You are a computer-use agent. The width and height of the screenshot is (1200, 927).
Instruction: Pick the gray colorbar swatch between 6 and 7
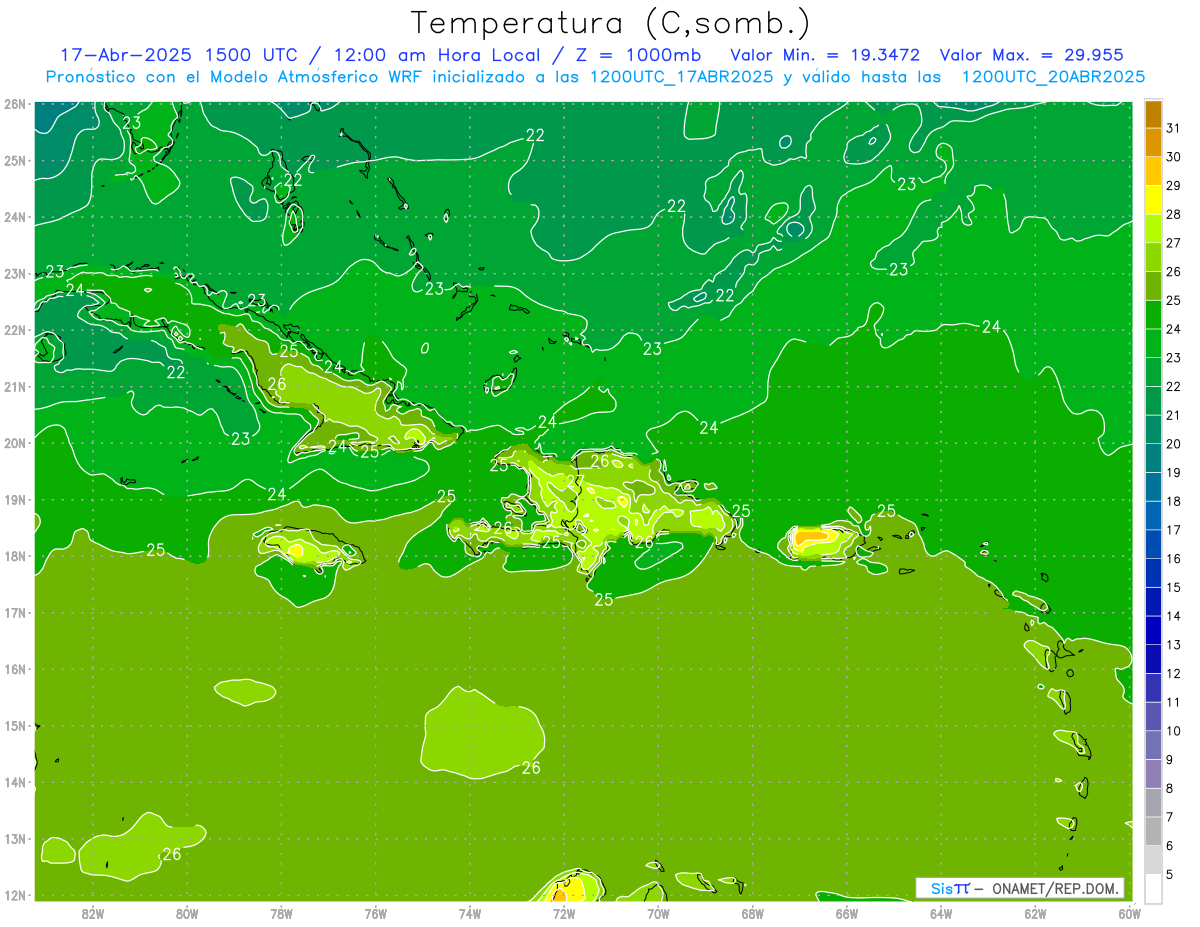point(1153,831)
